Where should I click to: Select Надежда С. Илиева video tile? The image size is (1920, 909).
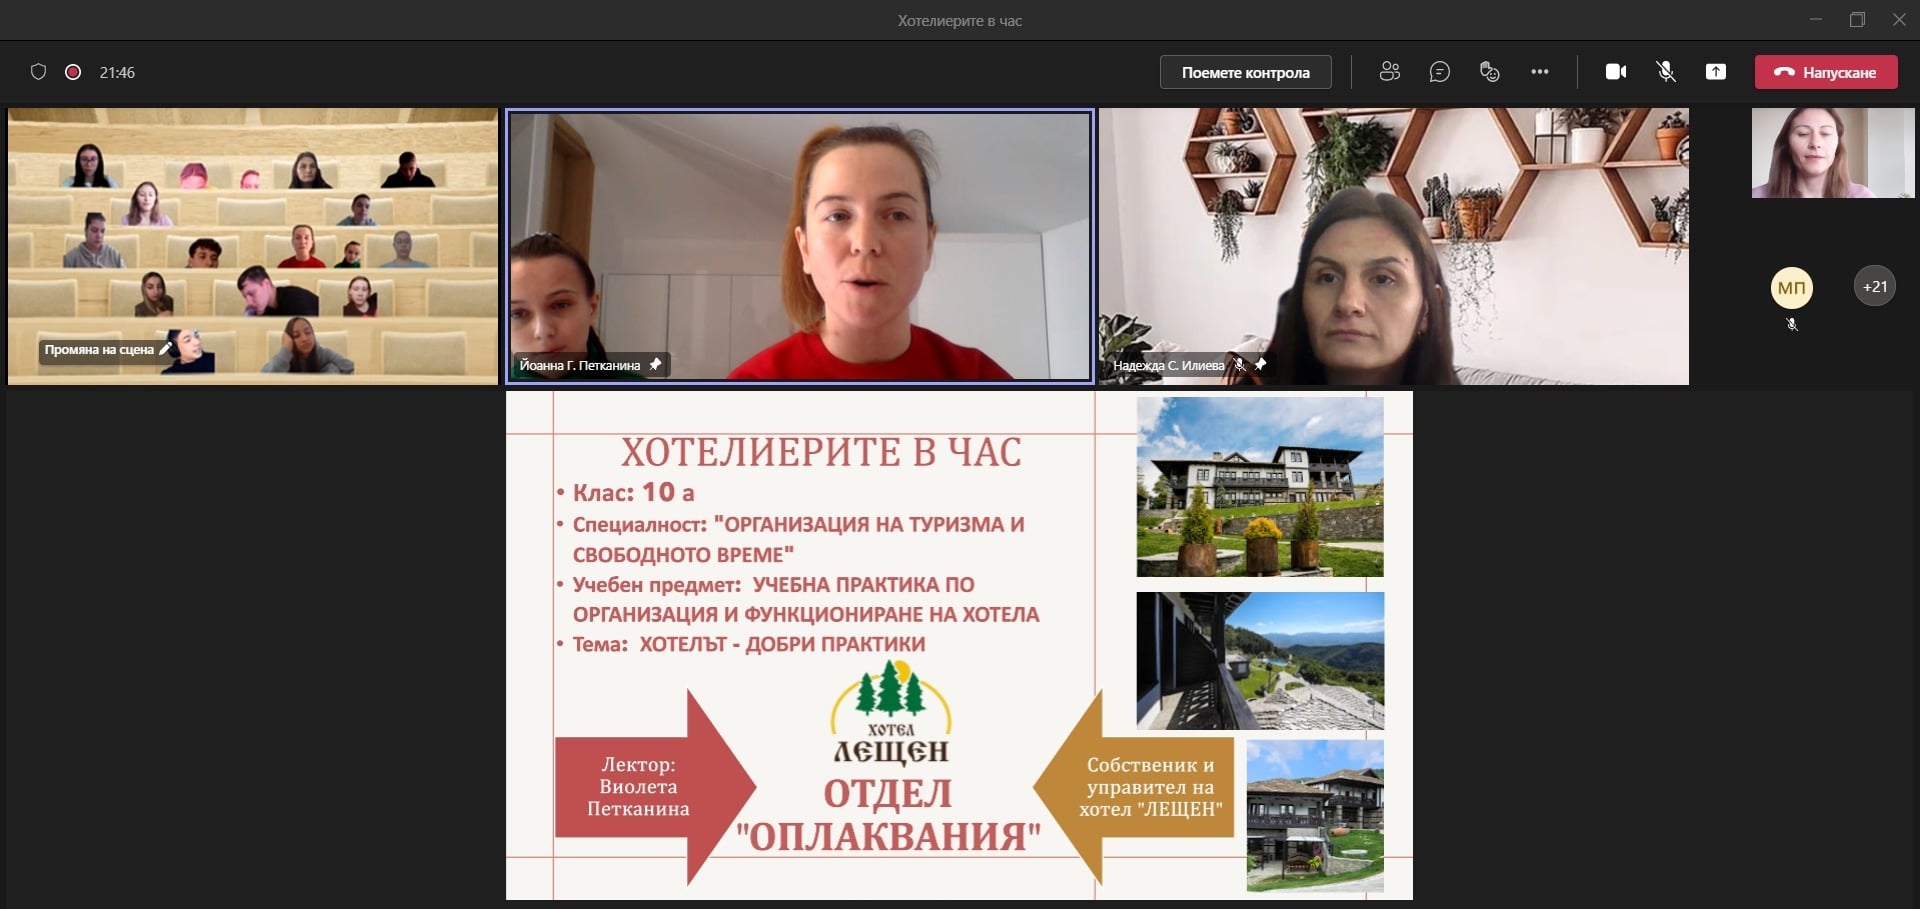point(1394,246)
